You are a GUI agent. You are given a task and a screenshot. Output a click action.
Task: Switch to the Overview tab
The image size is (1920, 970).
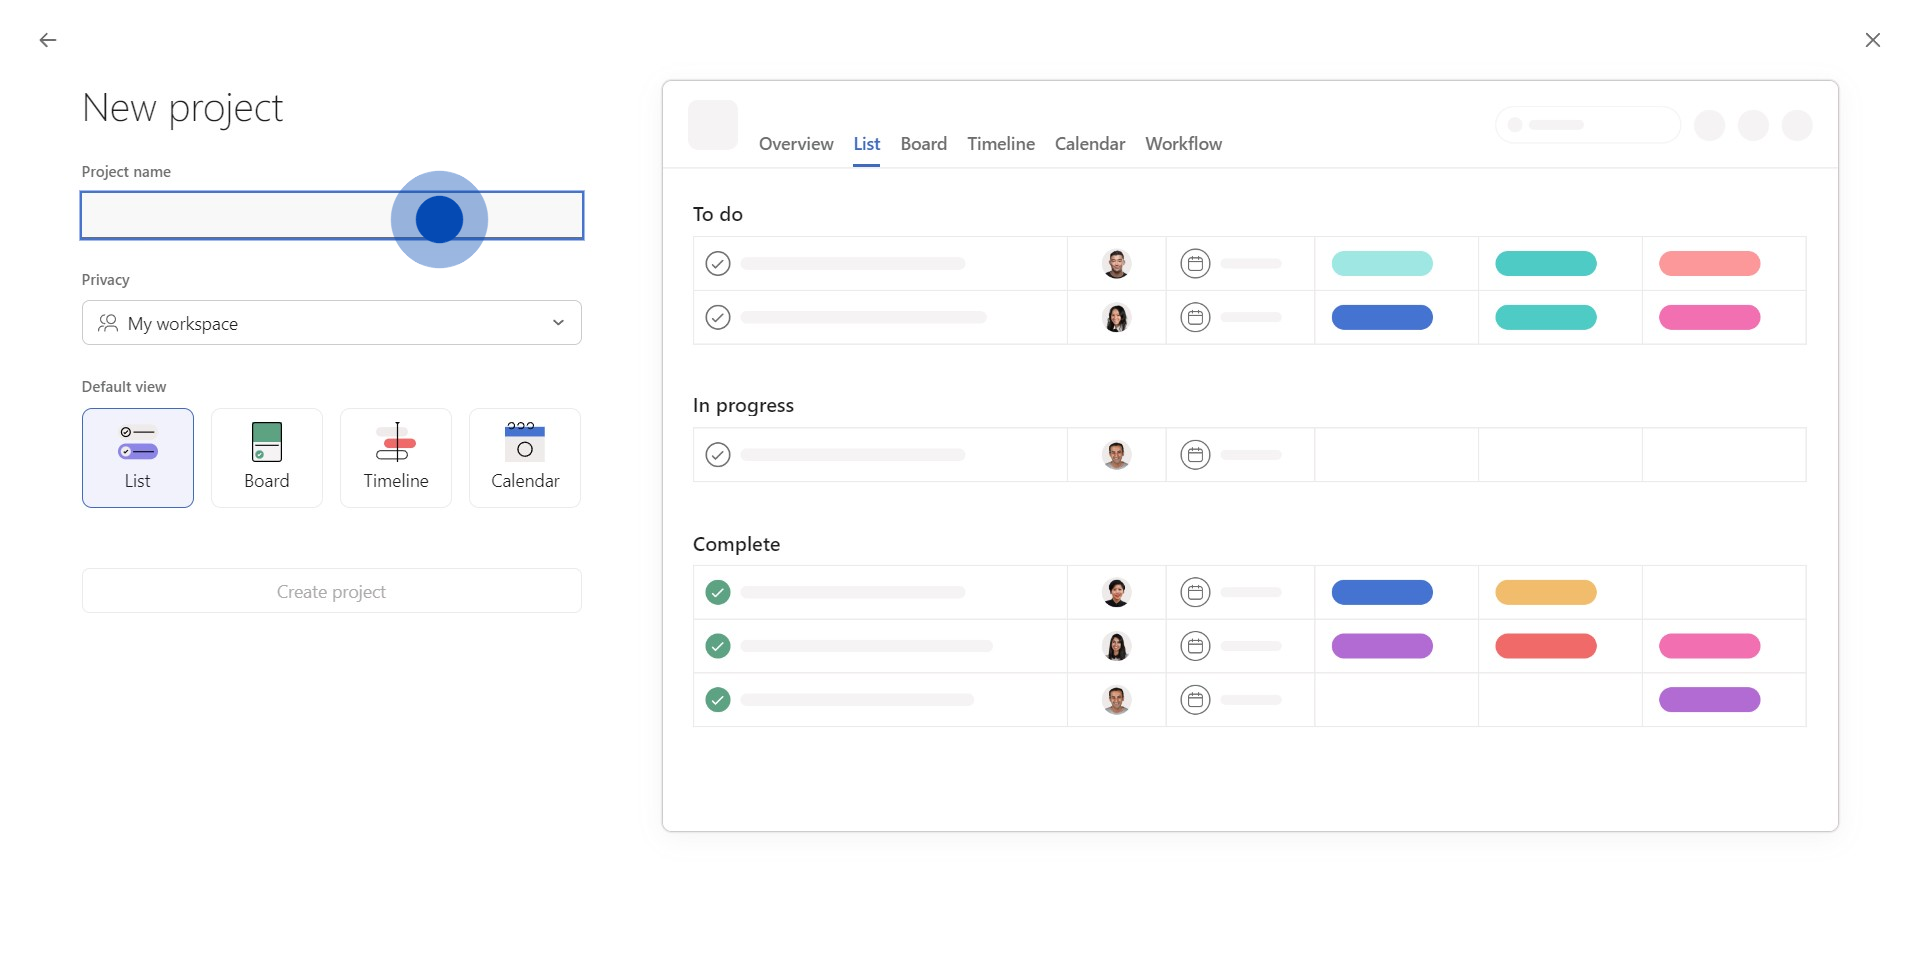(x=796, y=144)
